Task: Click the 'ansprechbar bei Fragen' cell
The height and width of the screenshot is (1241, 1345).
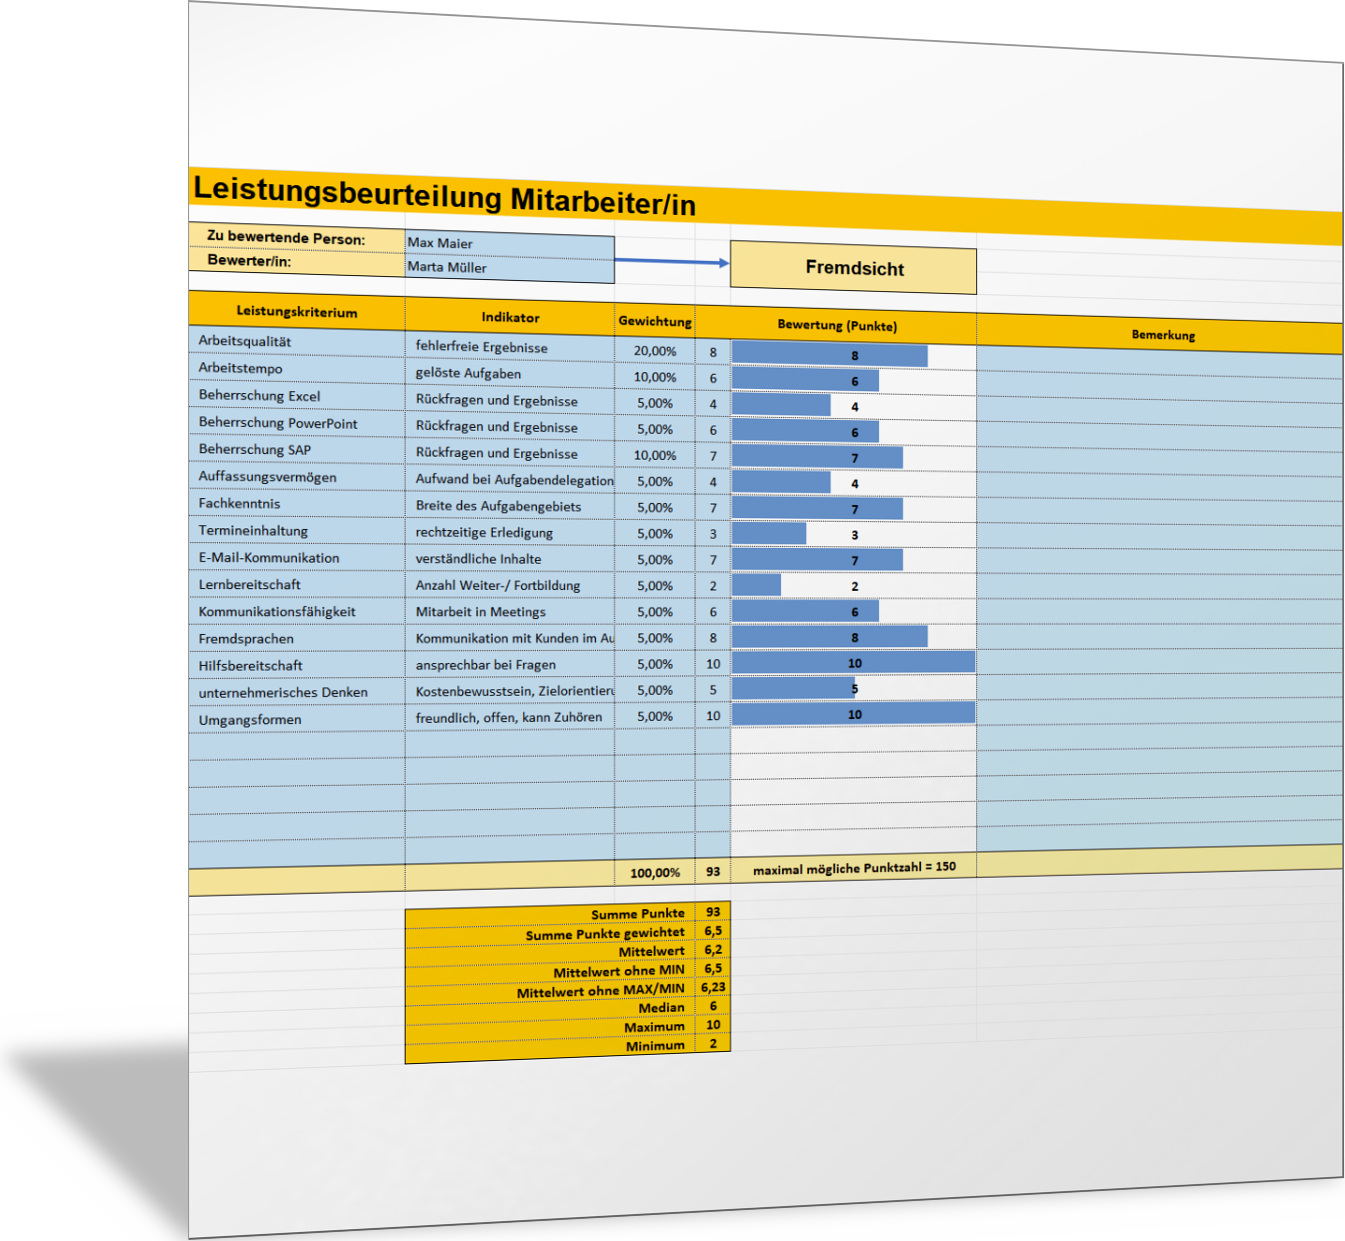Action: point(510,665)
